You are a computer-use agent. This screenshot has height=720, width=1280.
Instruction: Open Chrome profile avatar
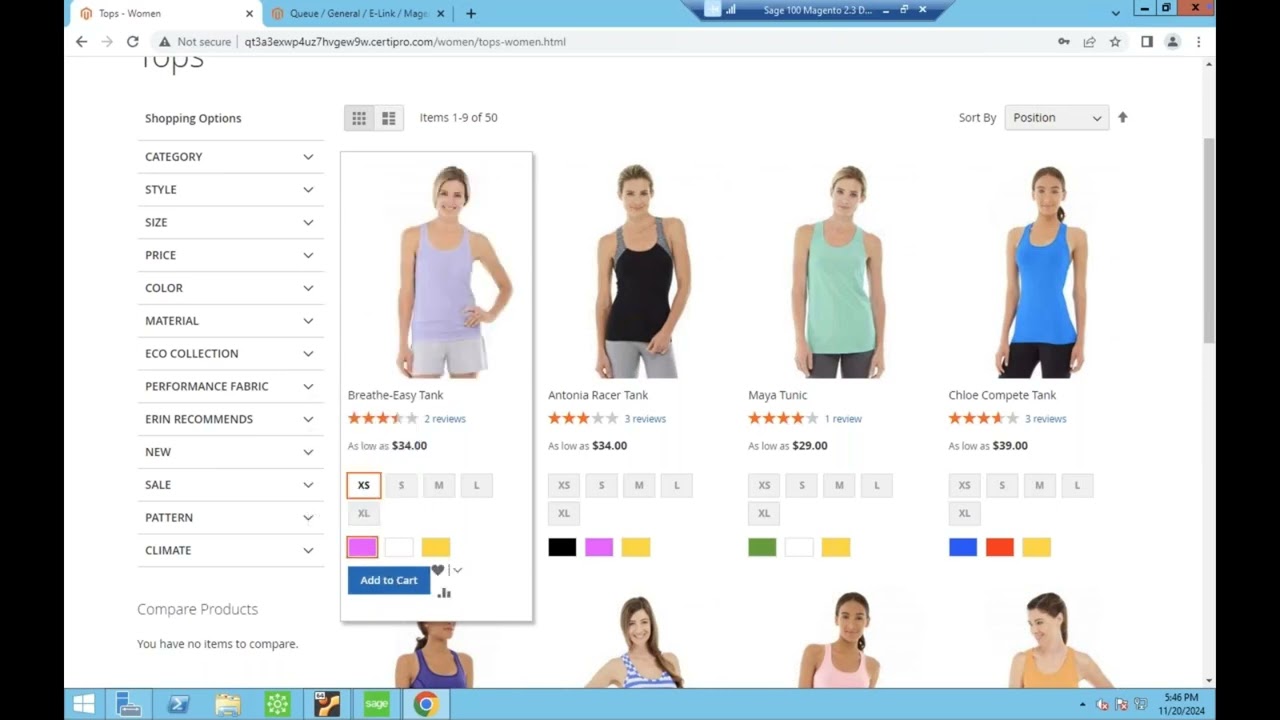click(x=1173, y=42)
